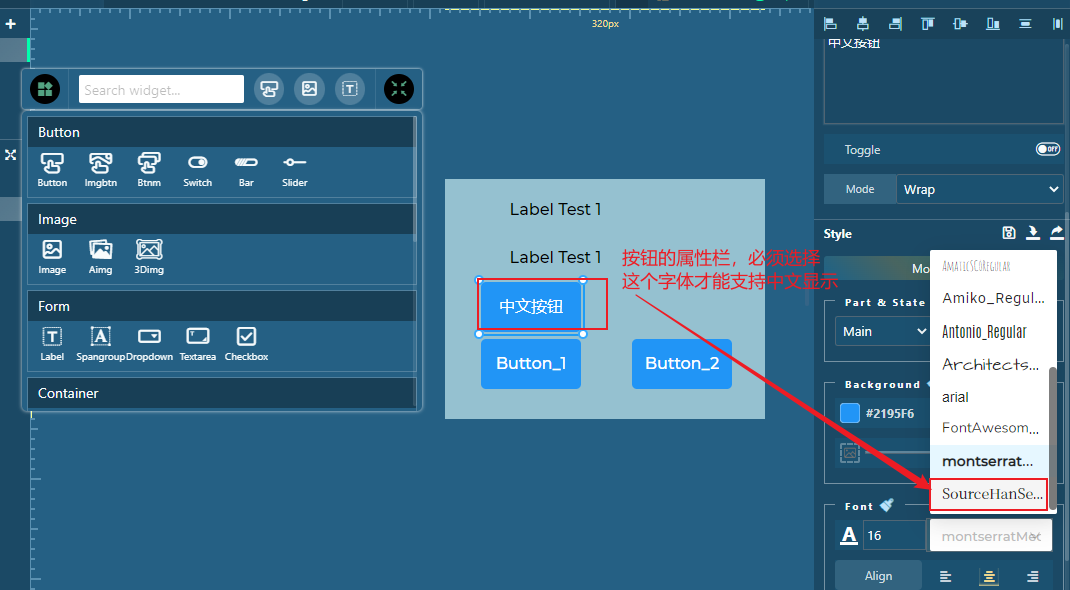Filter widgets by text type icon
This screenshot has width=1070, height=590.
[x=349, y=89]
